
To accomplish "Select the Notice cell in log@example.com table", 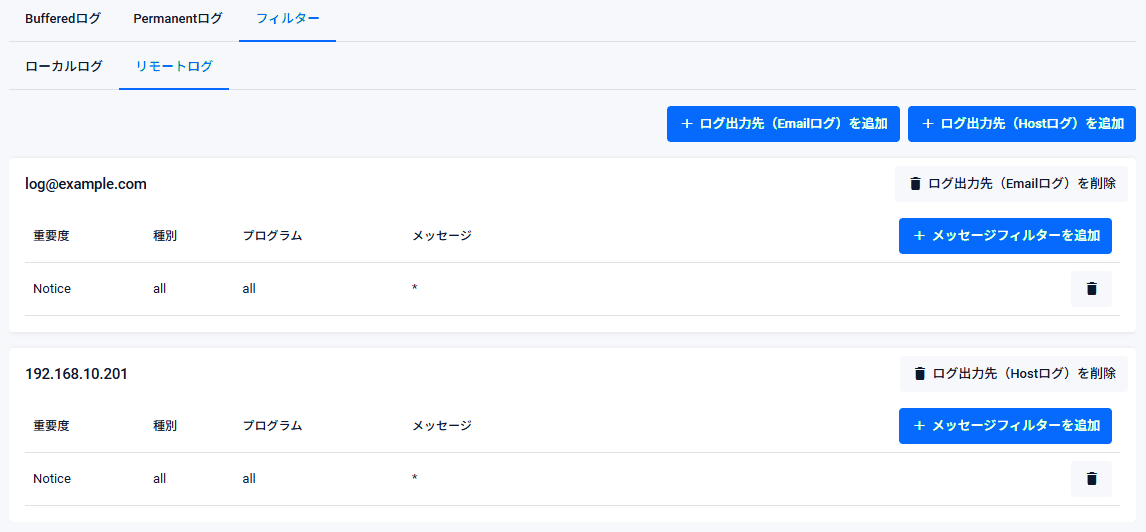I will (x=52, y=289).
